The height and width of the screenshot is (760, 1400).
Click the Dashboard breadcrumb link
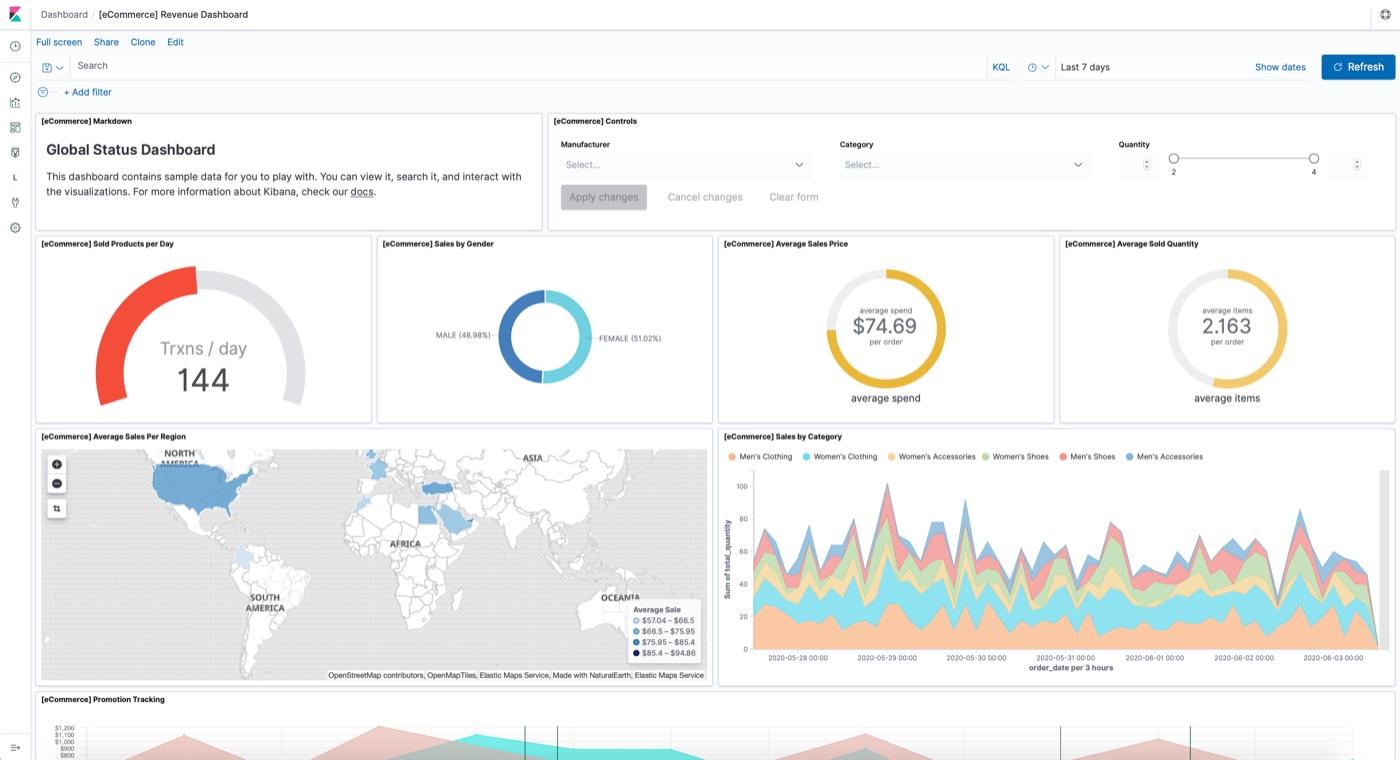click(x=64, y=14)
